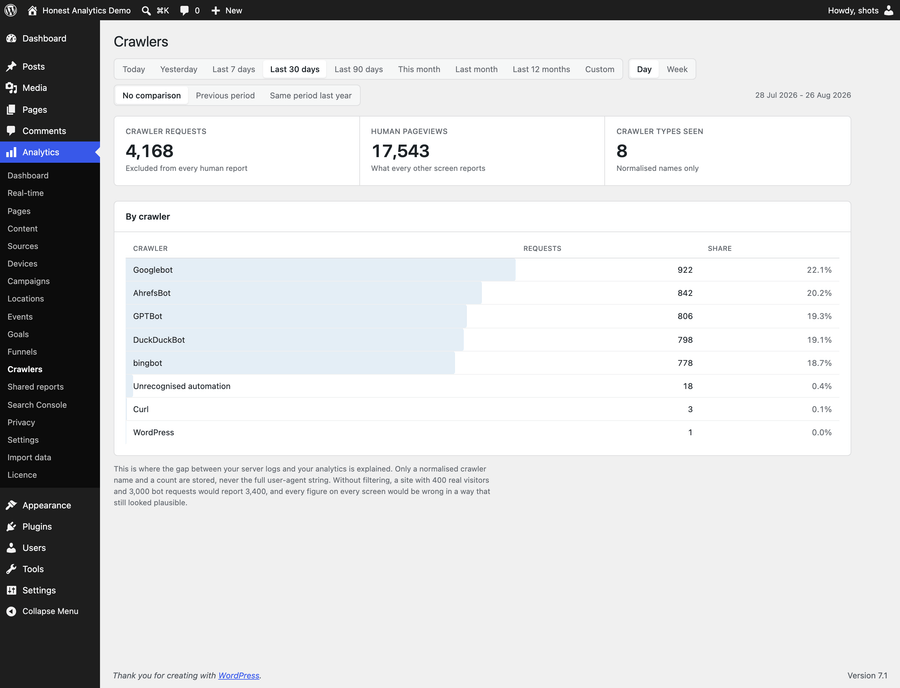Open the user avatar icon
Screen dimensions: 900x688
tap(889, 10)
